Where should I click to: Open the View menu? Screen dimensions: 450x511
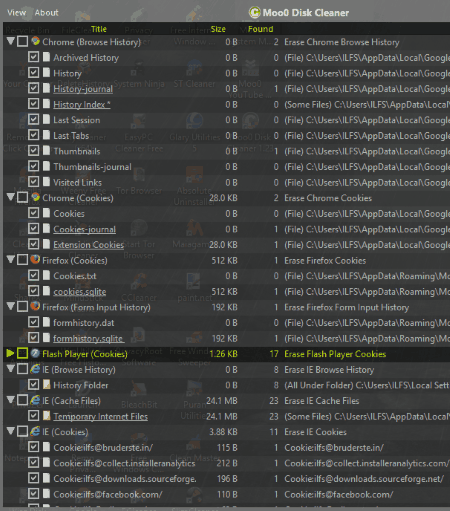(16, 13)
